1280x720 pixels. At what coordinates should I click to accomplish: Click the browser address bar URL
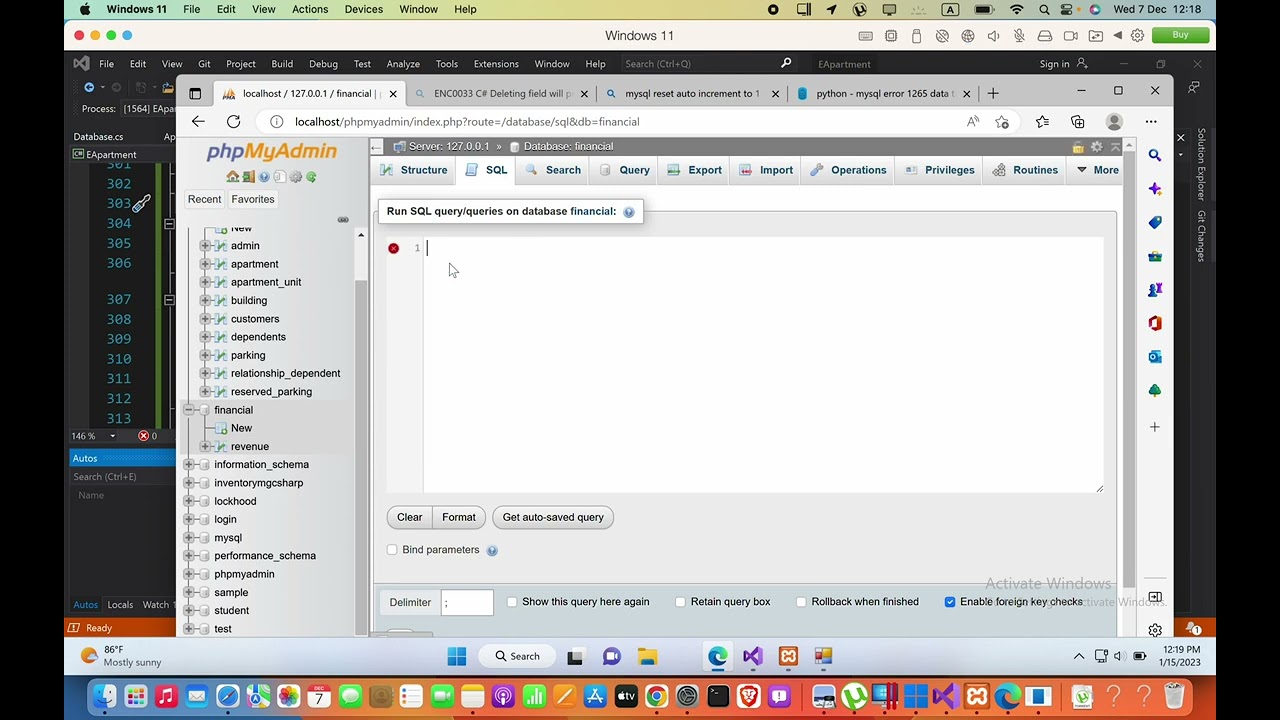pos(467,122)
